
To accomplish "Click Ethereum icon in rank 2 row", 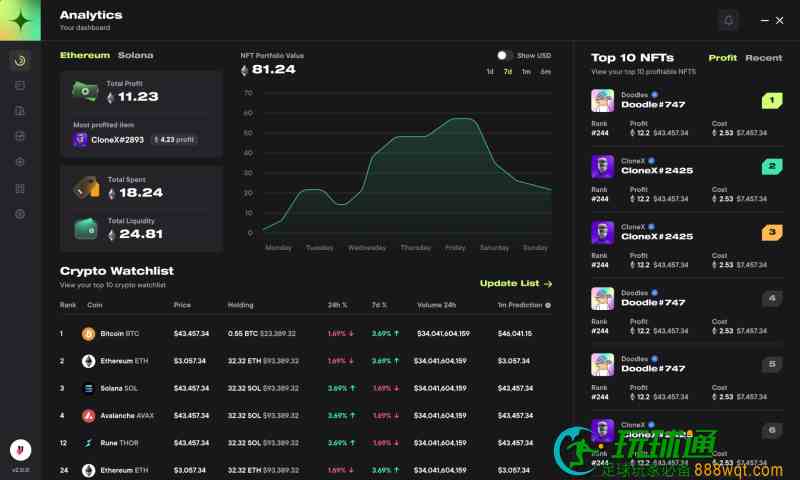I will [x=88, y=361].
